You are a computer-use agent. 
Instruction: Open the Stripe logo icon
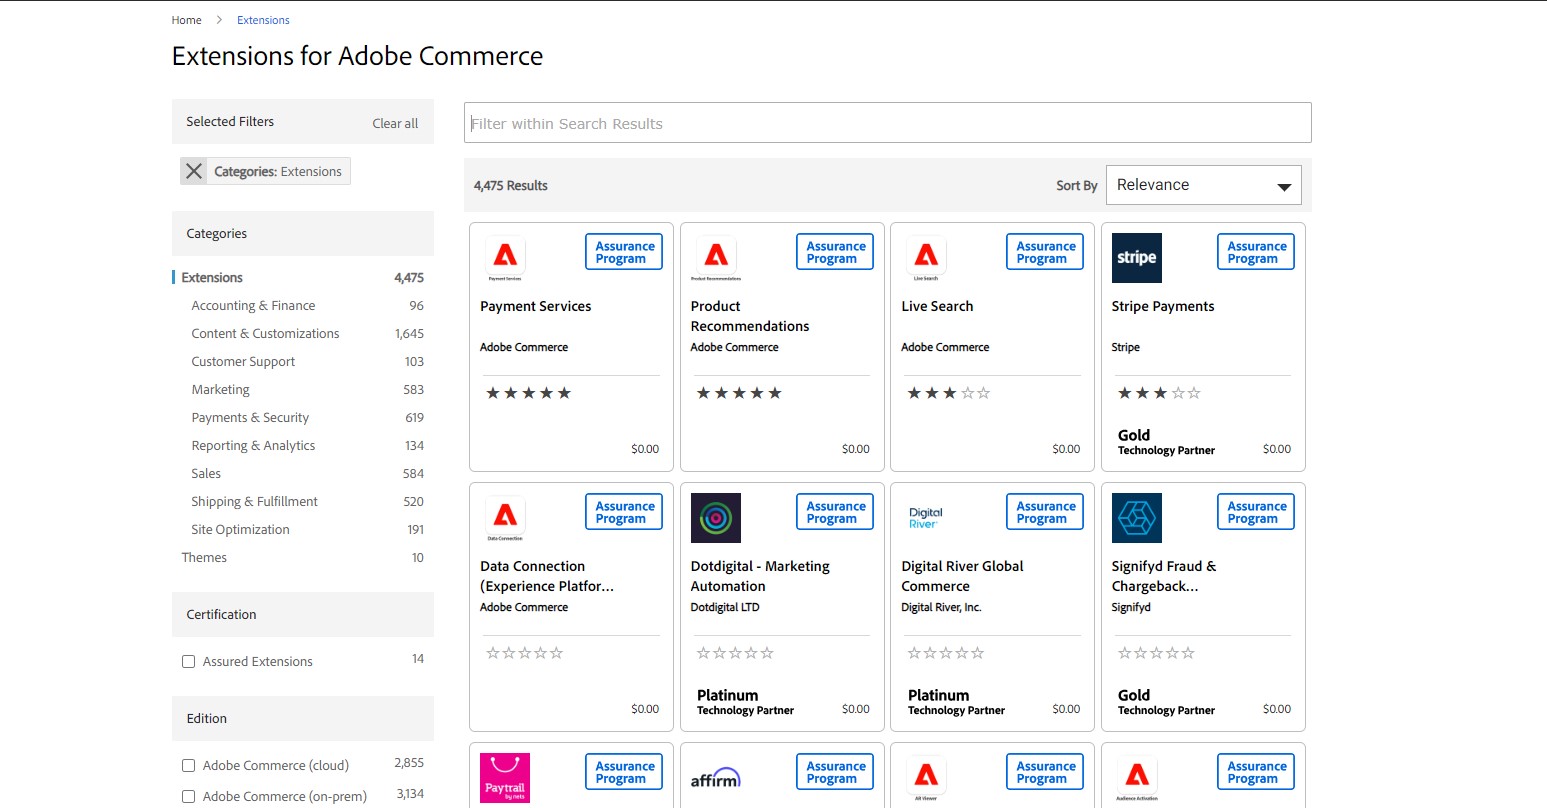(x=1137, y=258)
